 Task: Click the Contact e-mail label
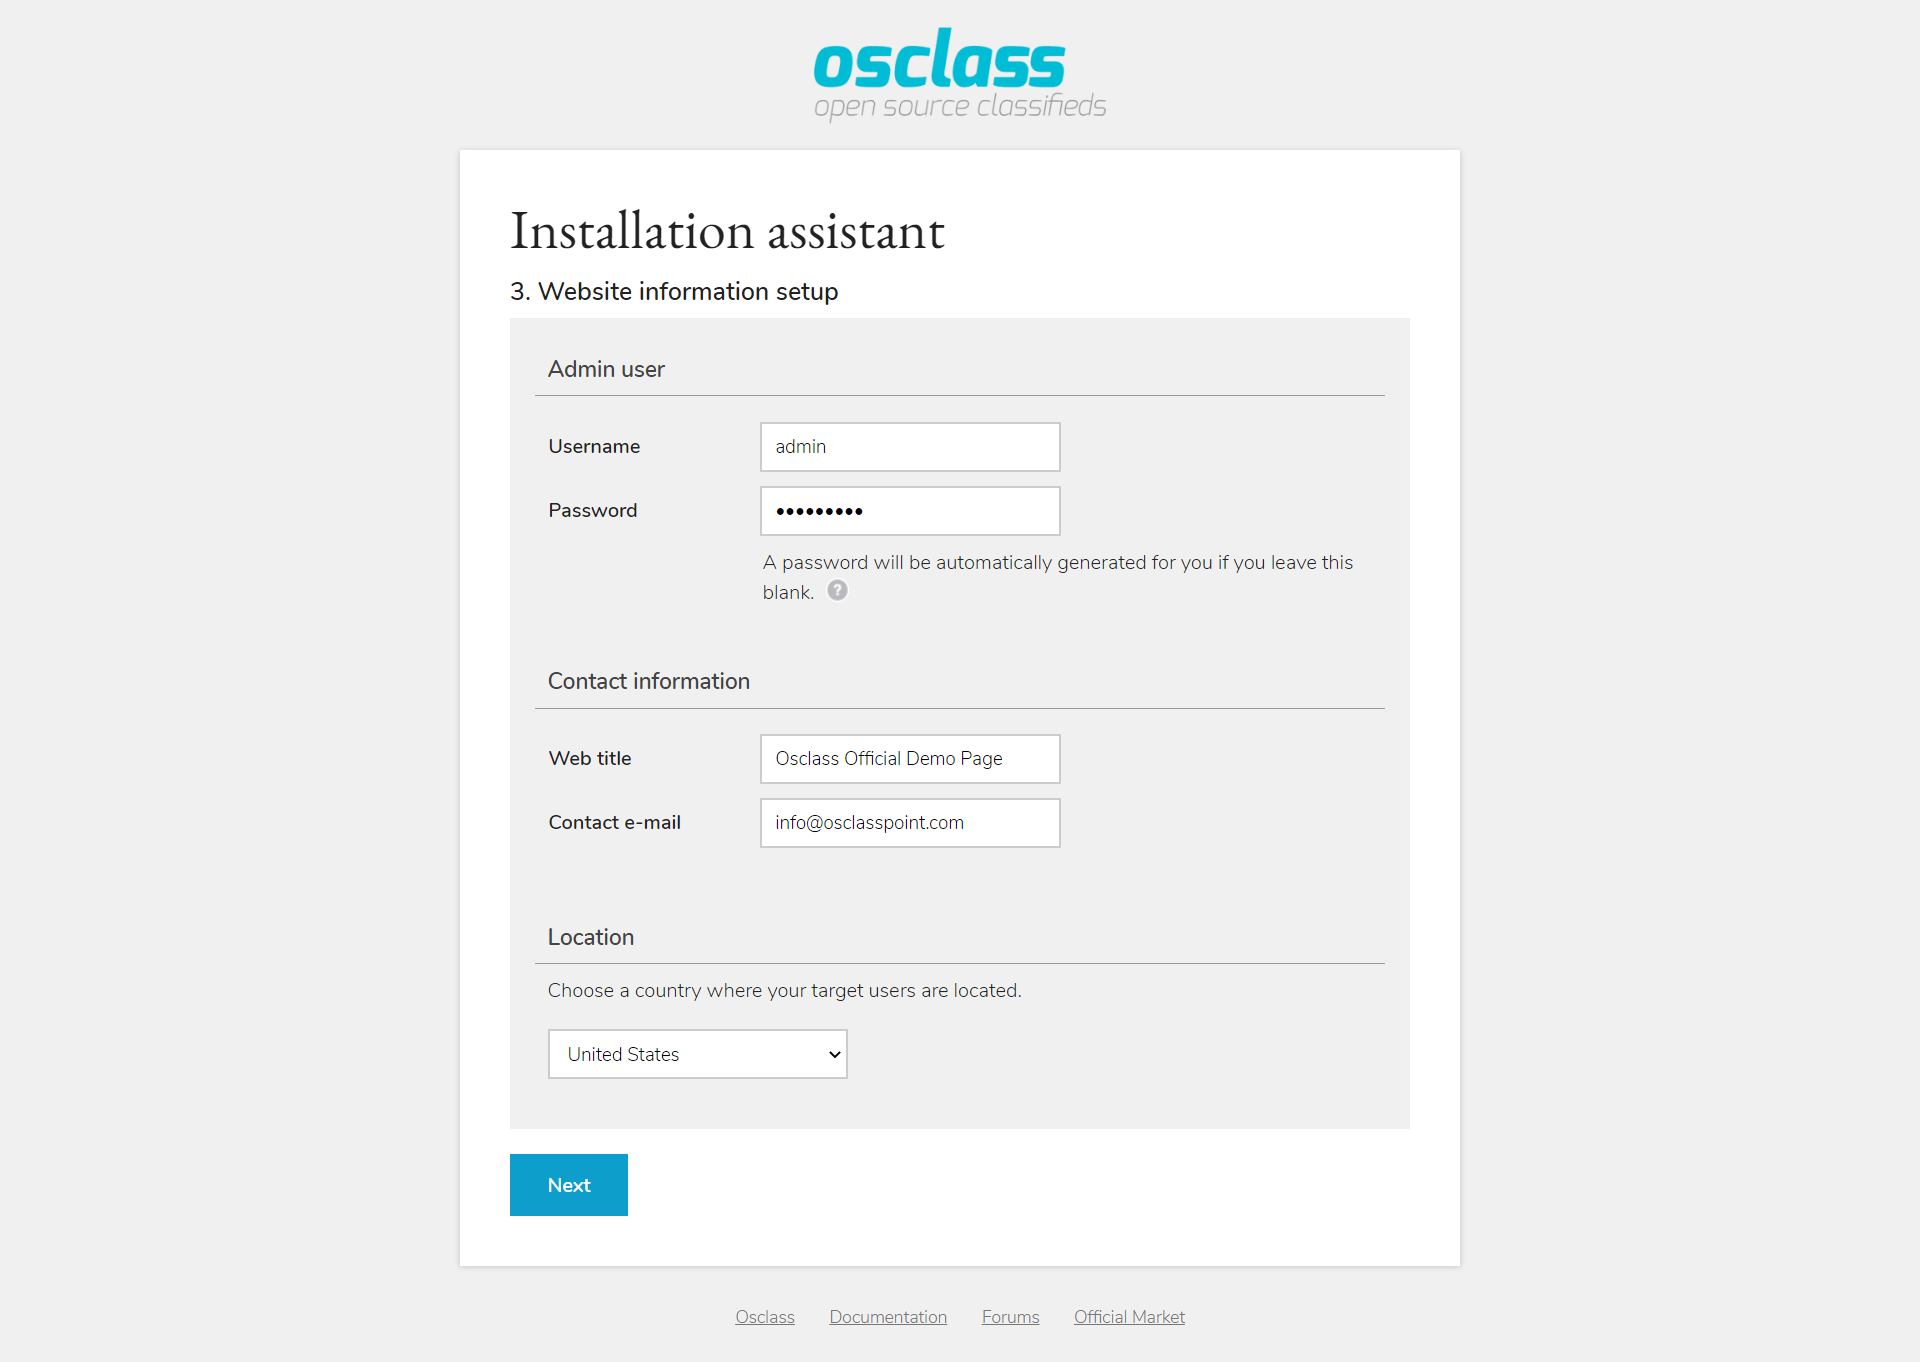(614, 823)
